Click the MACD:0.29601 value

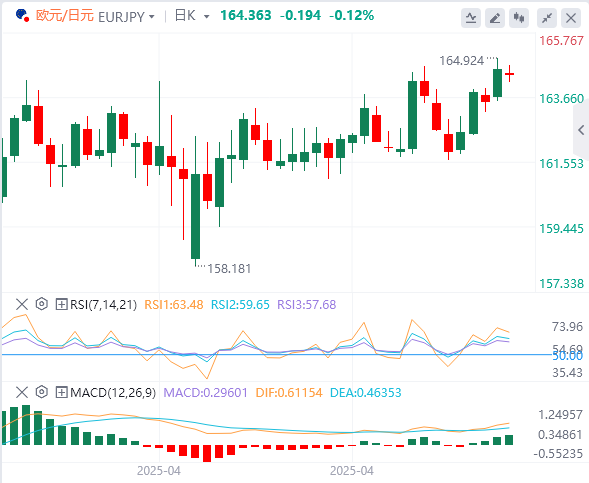[206, 393]
